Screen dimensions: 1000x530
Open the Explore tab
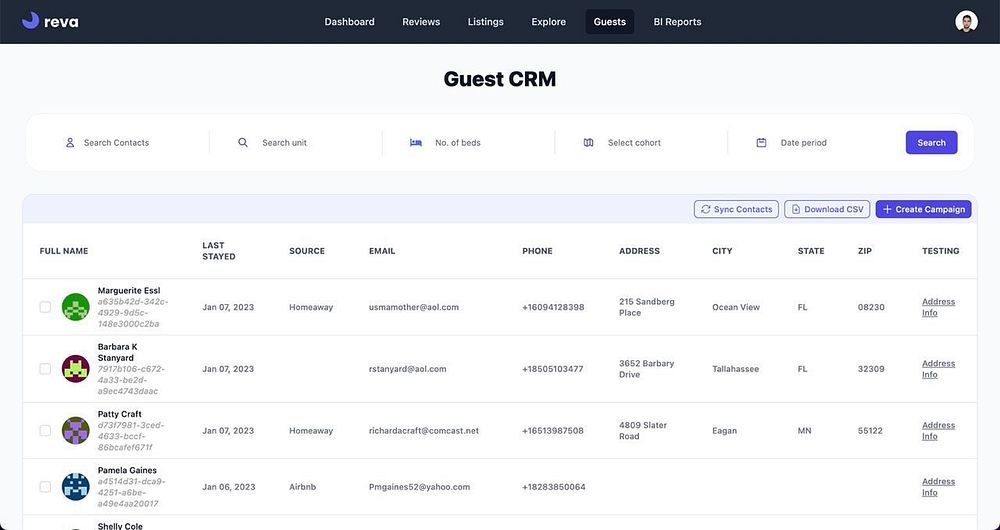(548, 22)
